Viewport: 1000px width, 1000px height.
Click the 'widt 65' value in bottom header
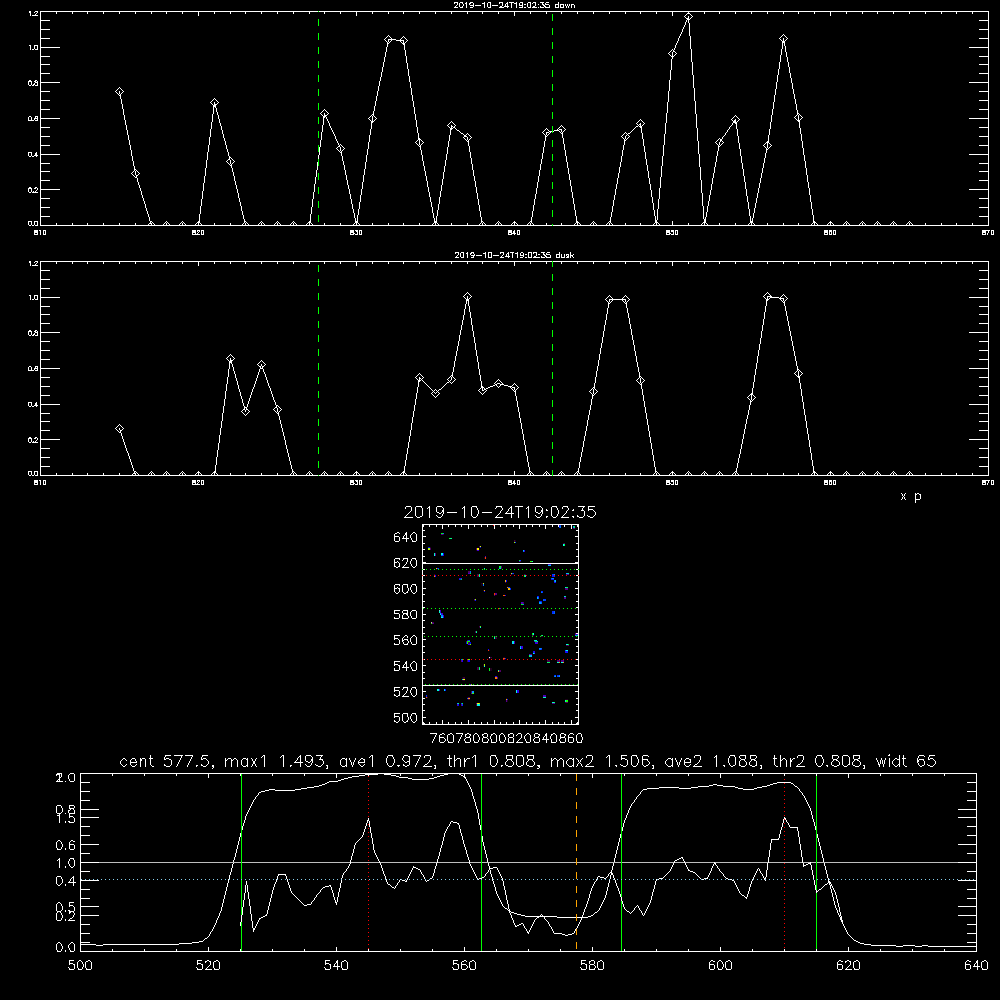tap(906, 761)
